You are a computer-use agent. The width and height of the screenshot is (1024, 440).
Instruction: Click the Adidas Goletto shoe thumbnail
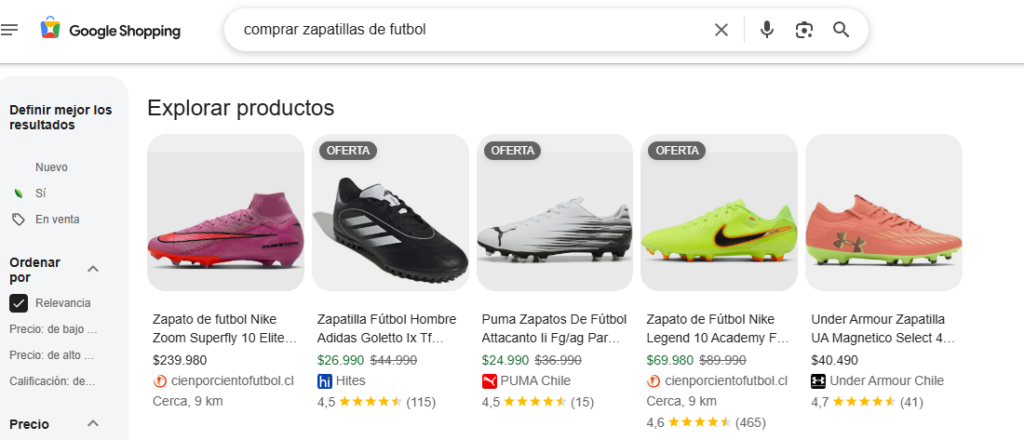(x=390, y=213)
